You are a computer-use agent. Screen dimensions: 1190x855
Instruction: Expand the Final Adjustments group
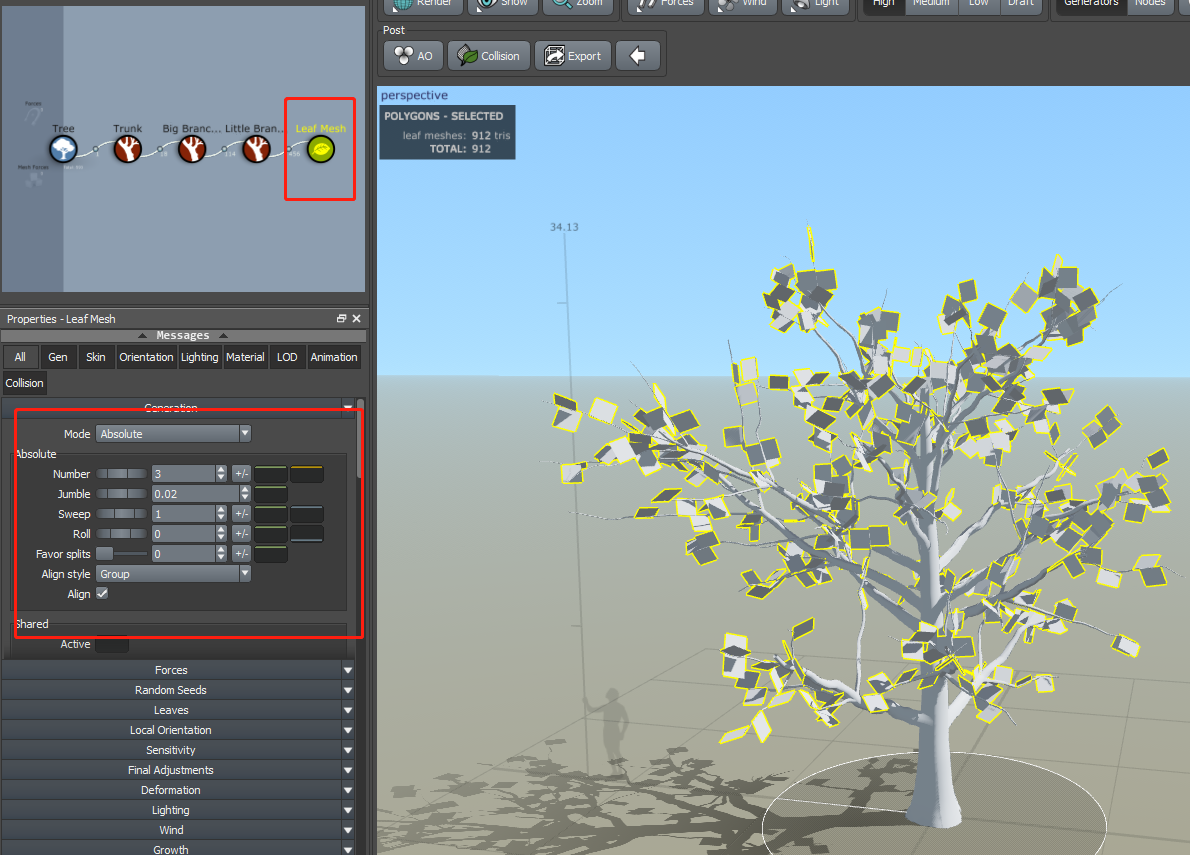point(178,770)
